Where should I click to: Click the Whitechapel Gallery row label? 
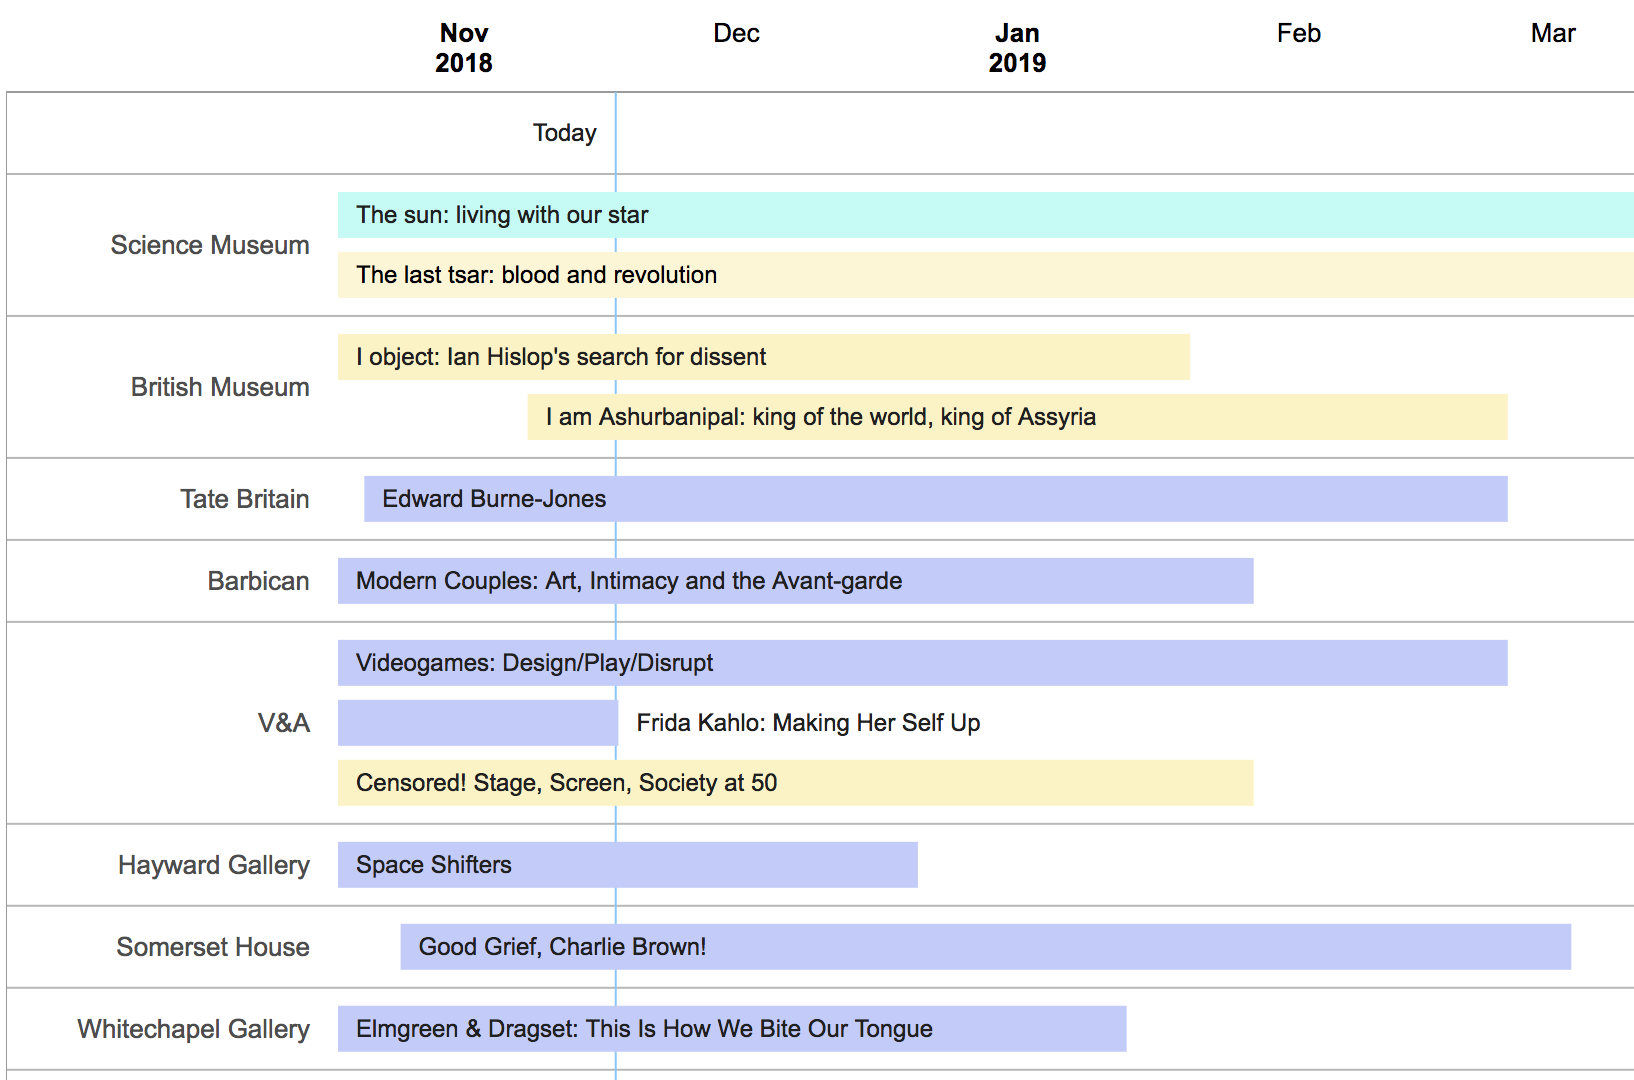click(x=194, y=1029)
